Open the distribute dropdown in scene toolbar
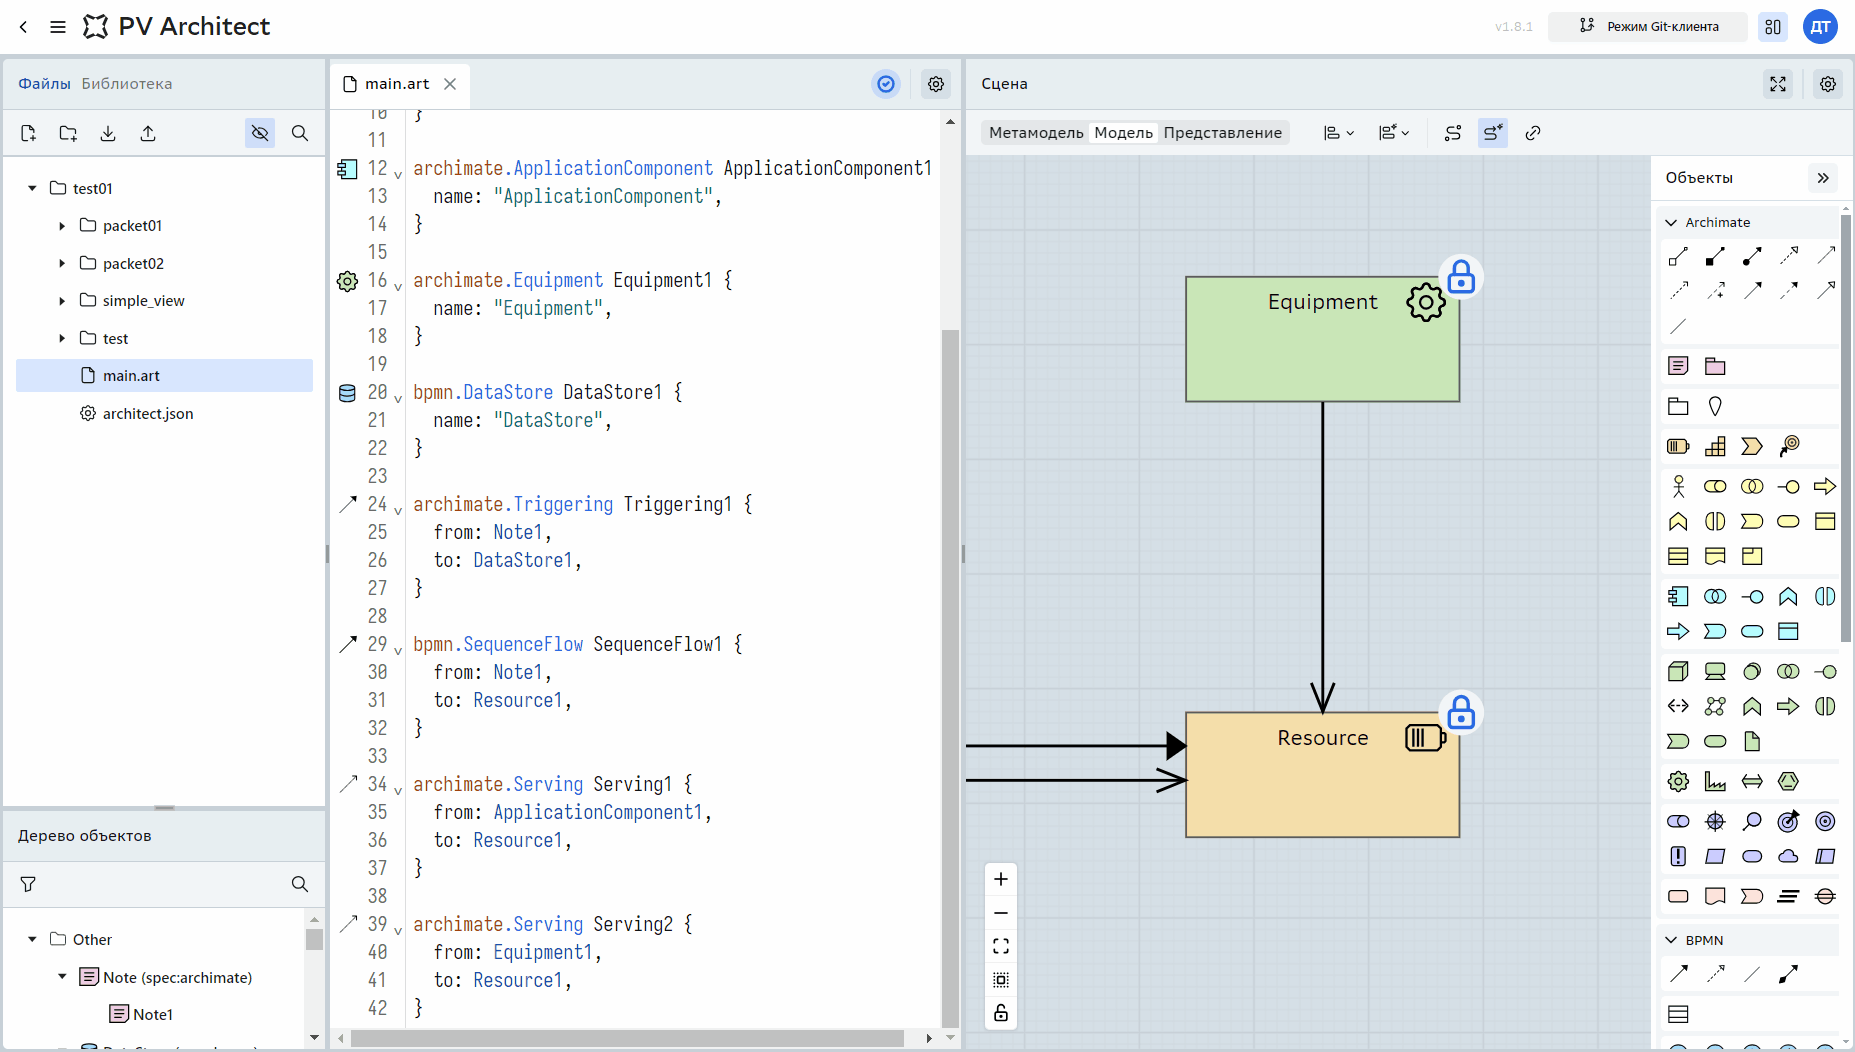The height and width of the screenshot is (1052, 1855). 1394,133
